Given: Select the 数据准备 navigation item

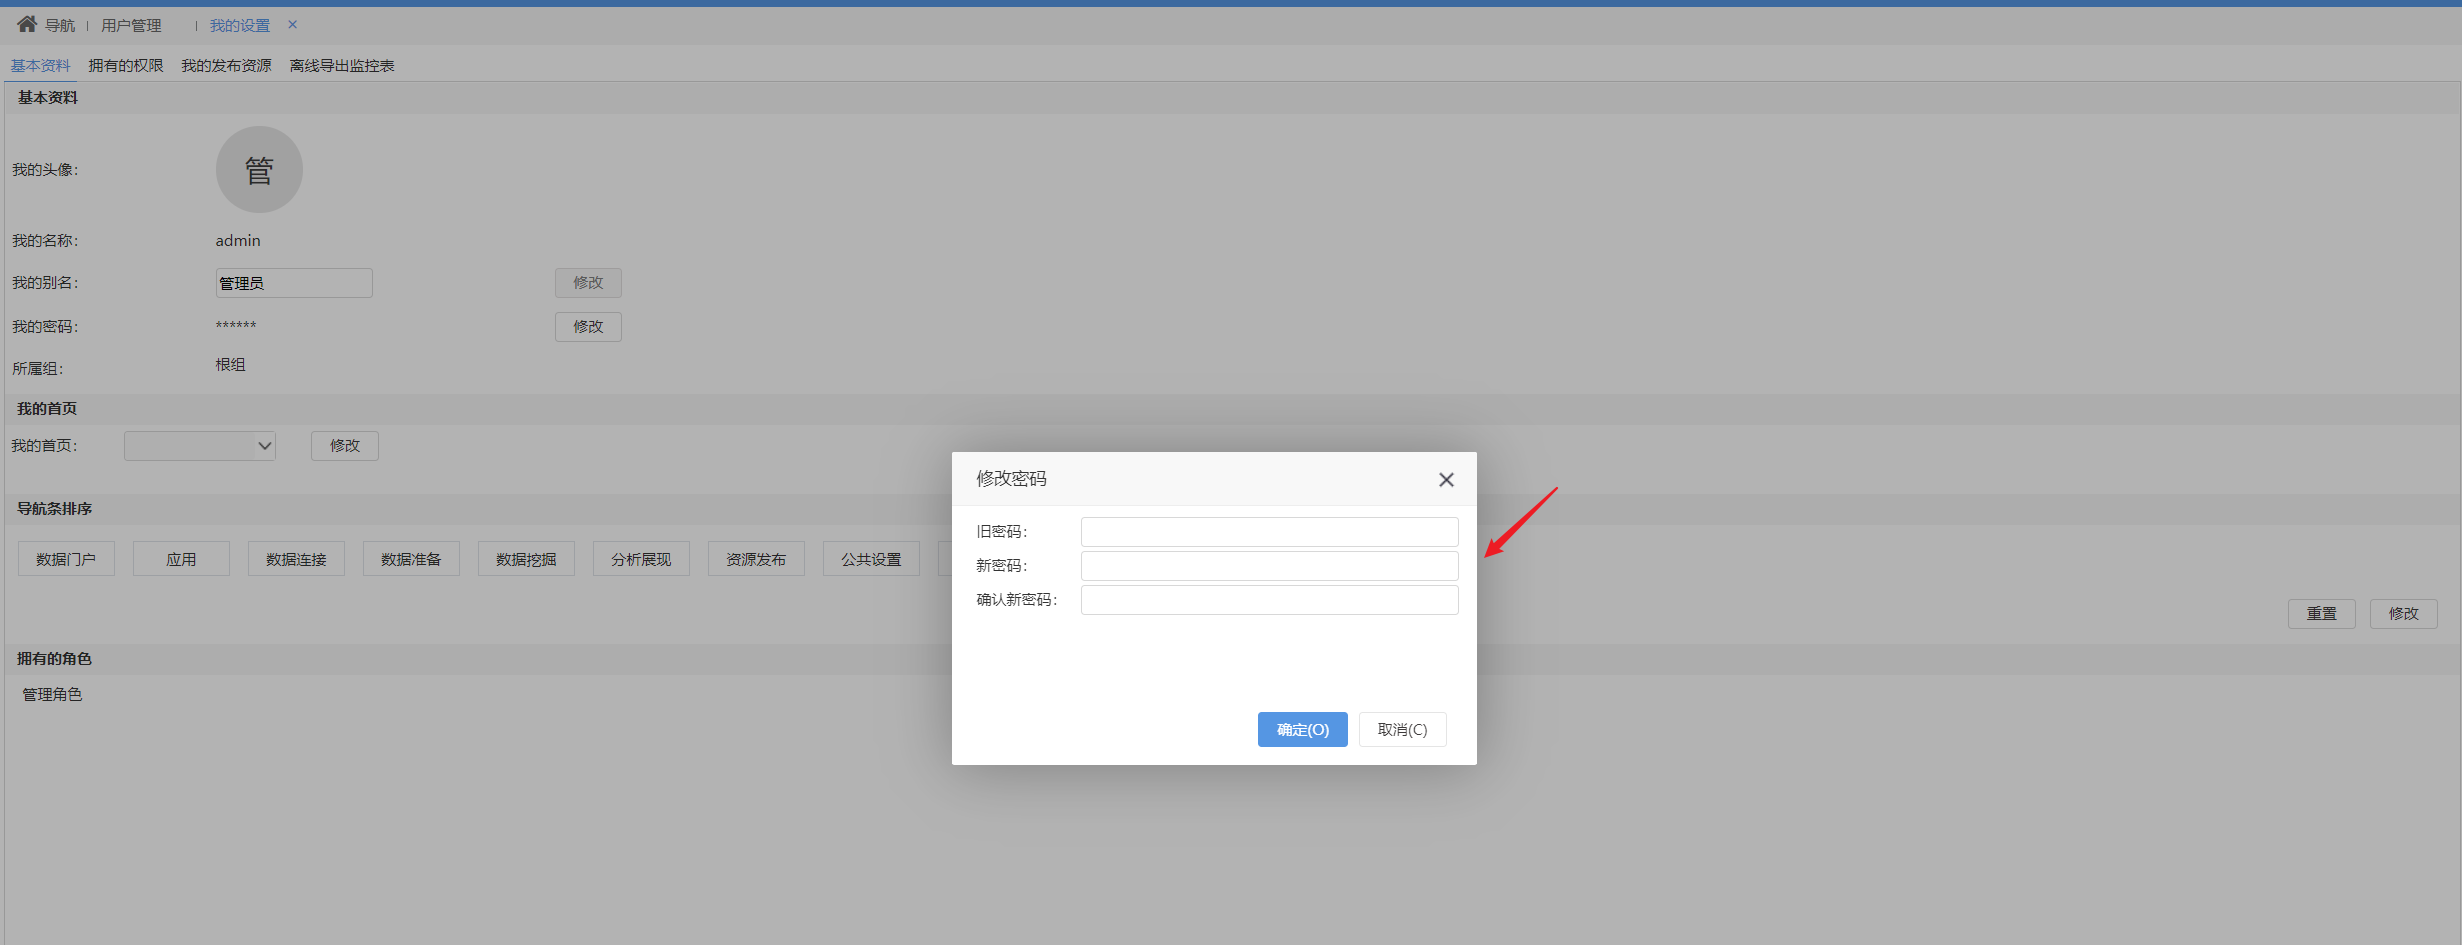Looking at the screenshot, I should [x=411, y=559].
